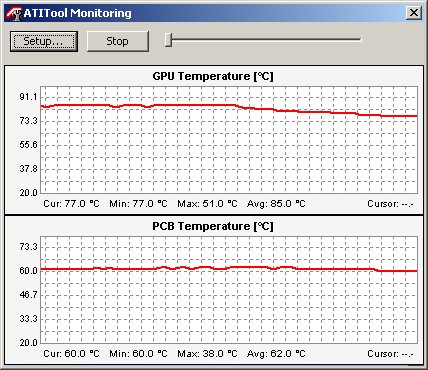Viewport: 428px width, 370px height.
Task: Open the Setup... dialog
Action: click(44, 41)
